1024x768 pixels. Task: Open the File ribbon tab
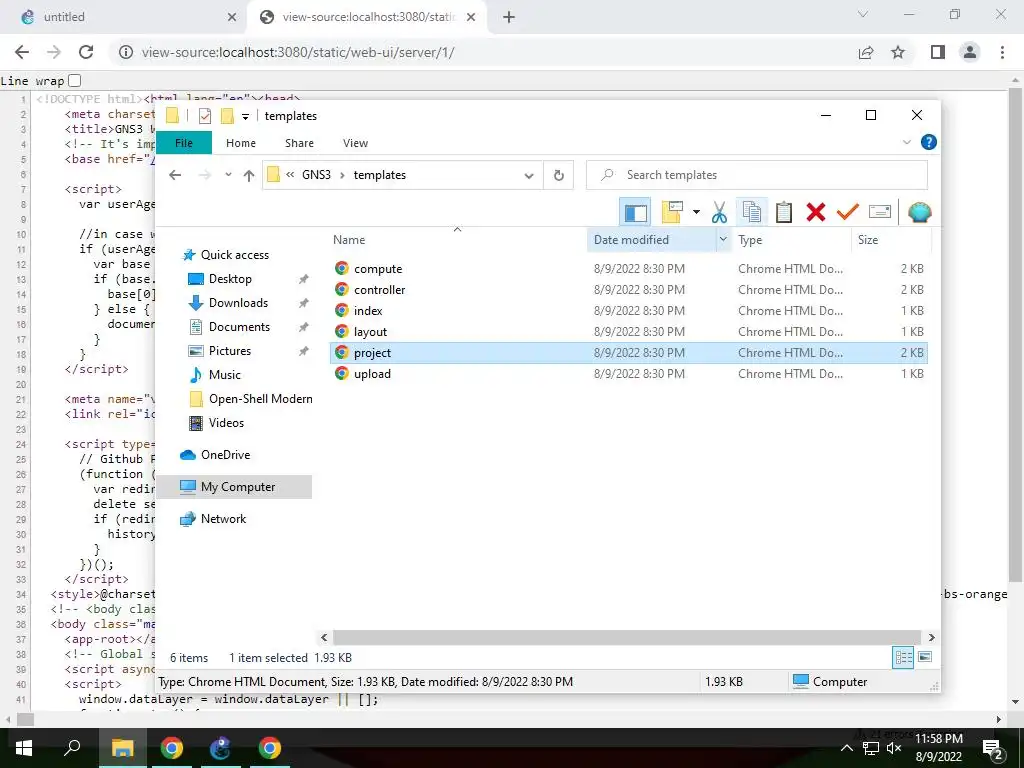tap(184, 143)
